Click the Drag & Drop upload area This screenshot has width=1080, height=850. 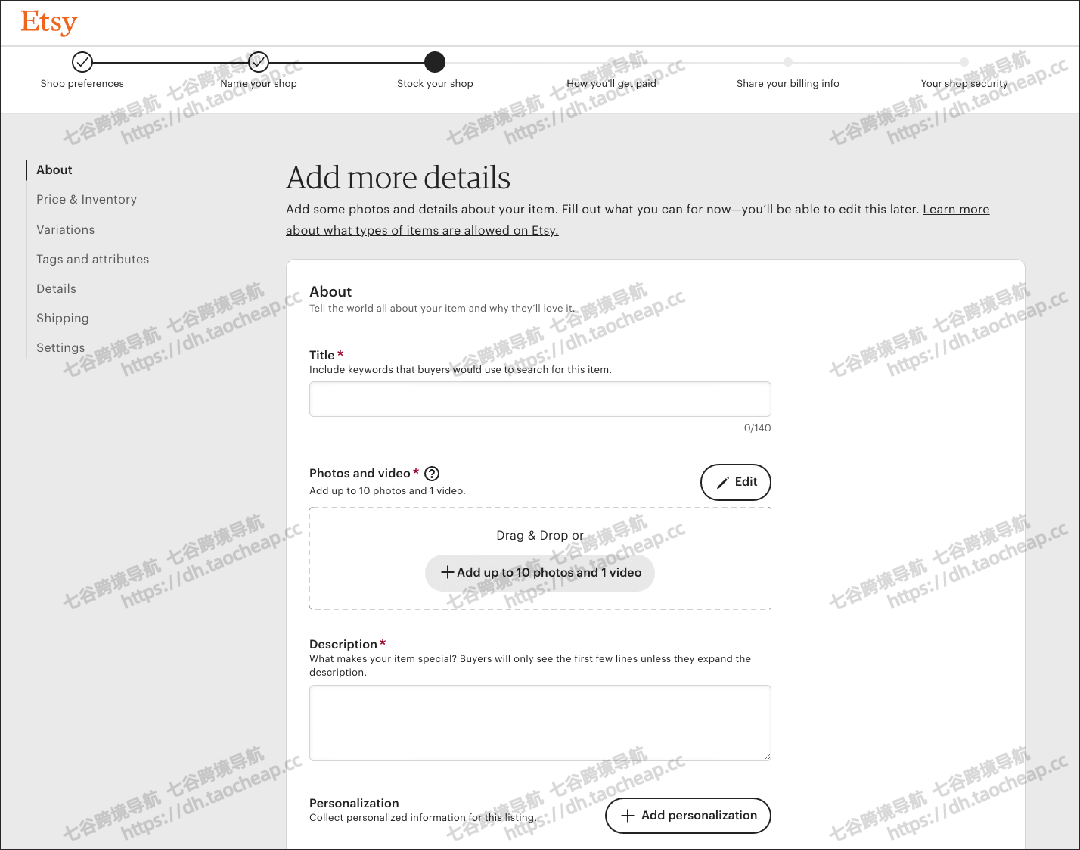(x=540, y=559)
